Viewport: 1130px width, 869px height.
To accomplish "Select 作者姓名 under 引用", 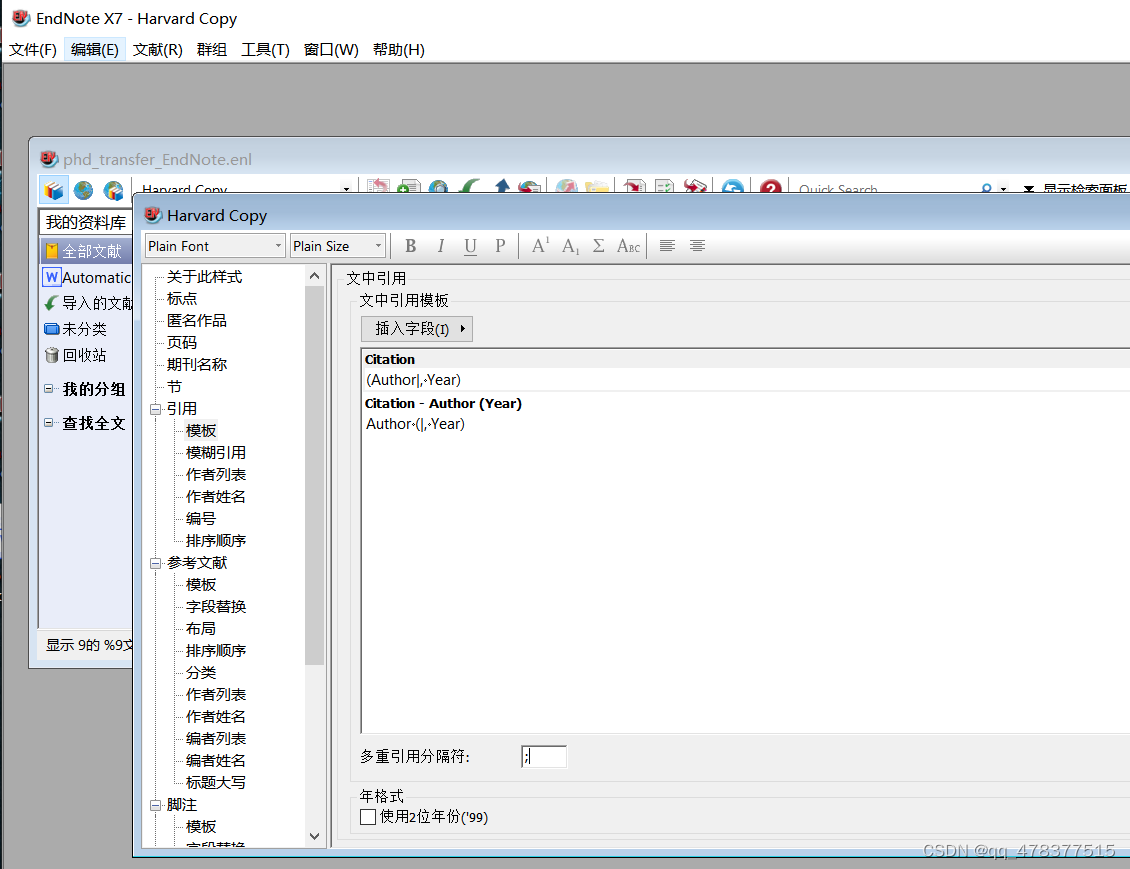I will coord(216,496).
